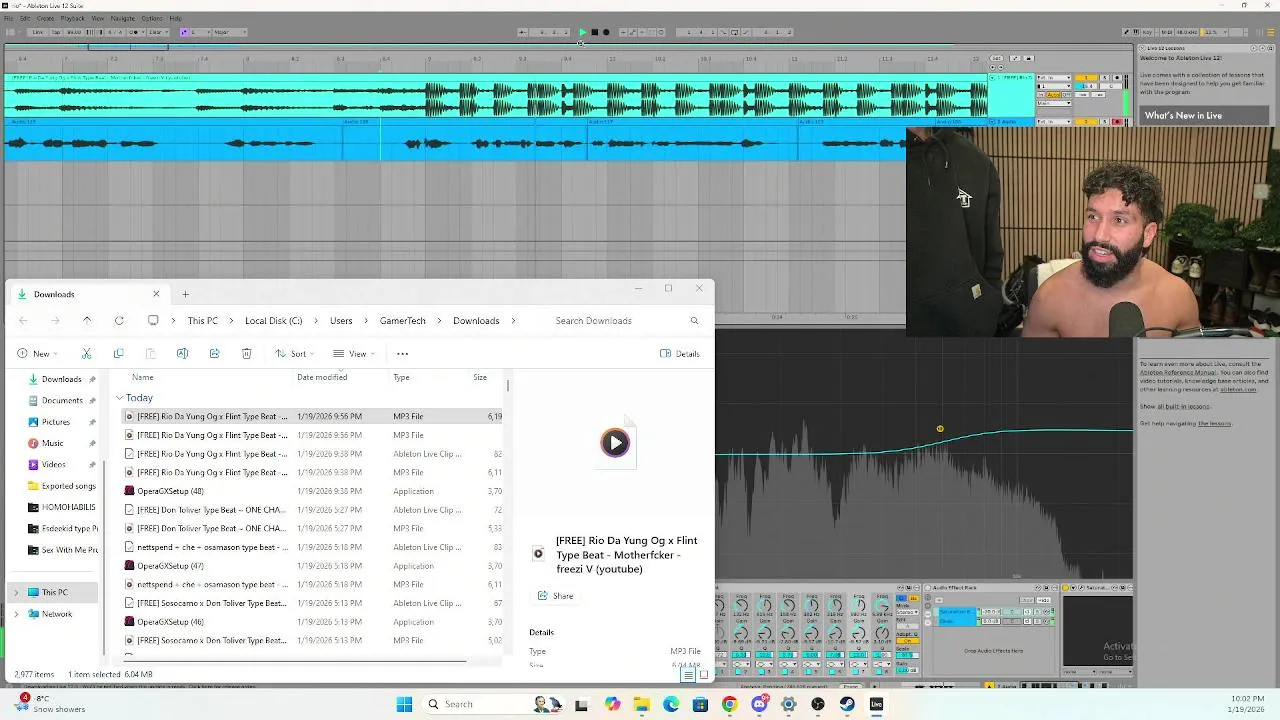Navigate to GamerTech in the breadcrumb
This screenshot has height=720, width=1280.
(403, 321)
